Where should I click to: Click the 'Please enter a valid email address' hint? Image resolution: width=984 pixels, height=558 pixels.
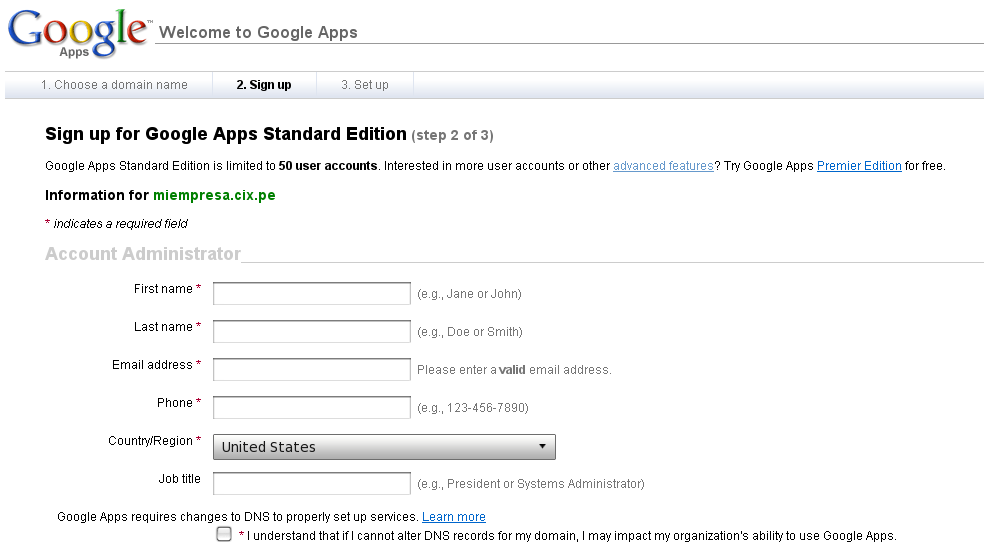coord(514,370)
